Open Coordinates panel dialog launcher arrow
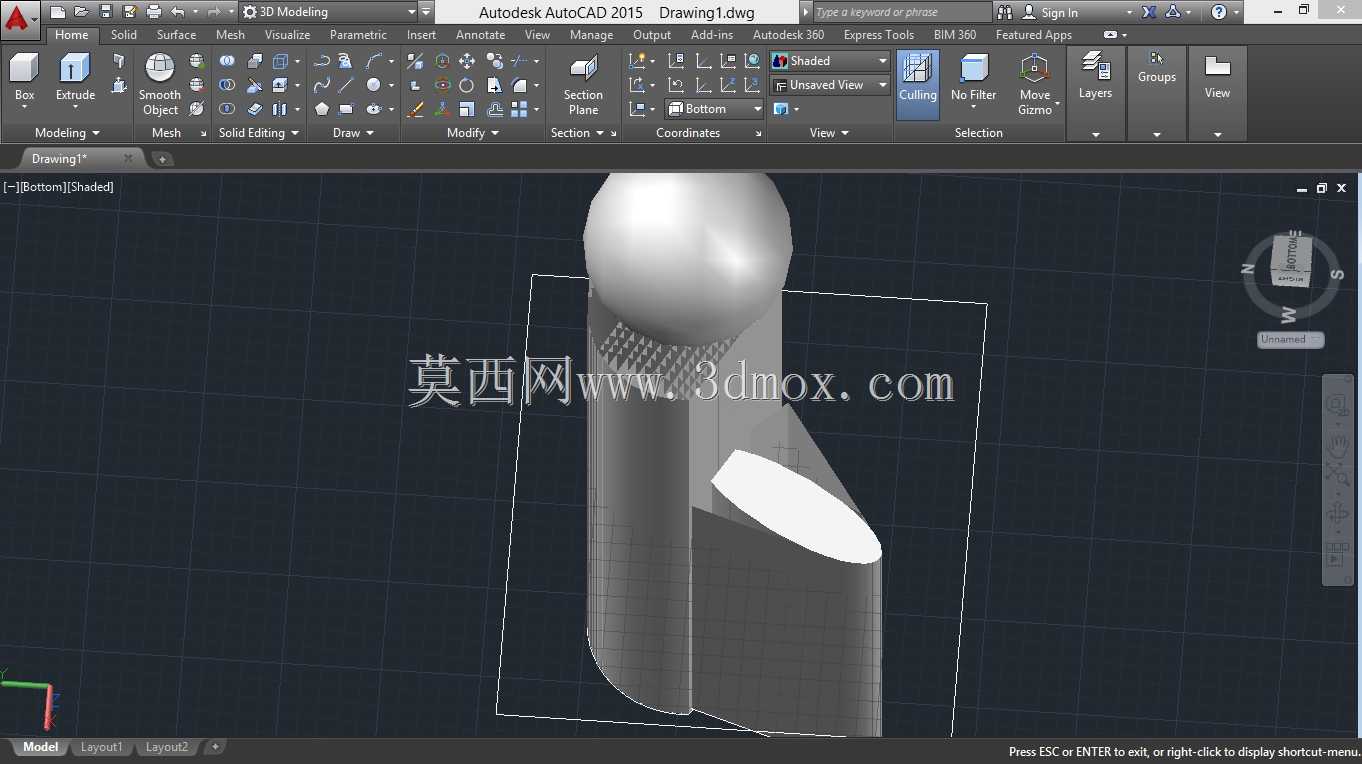Viewport: 1362px width, 764px height. (758, 134)
